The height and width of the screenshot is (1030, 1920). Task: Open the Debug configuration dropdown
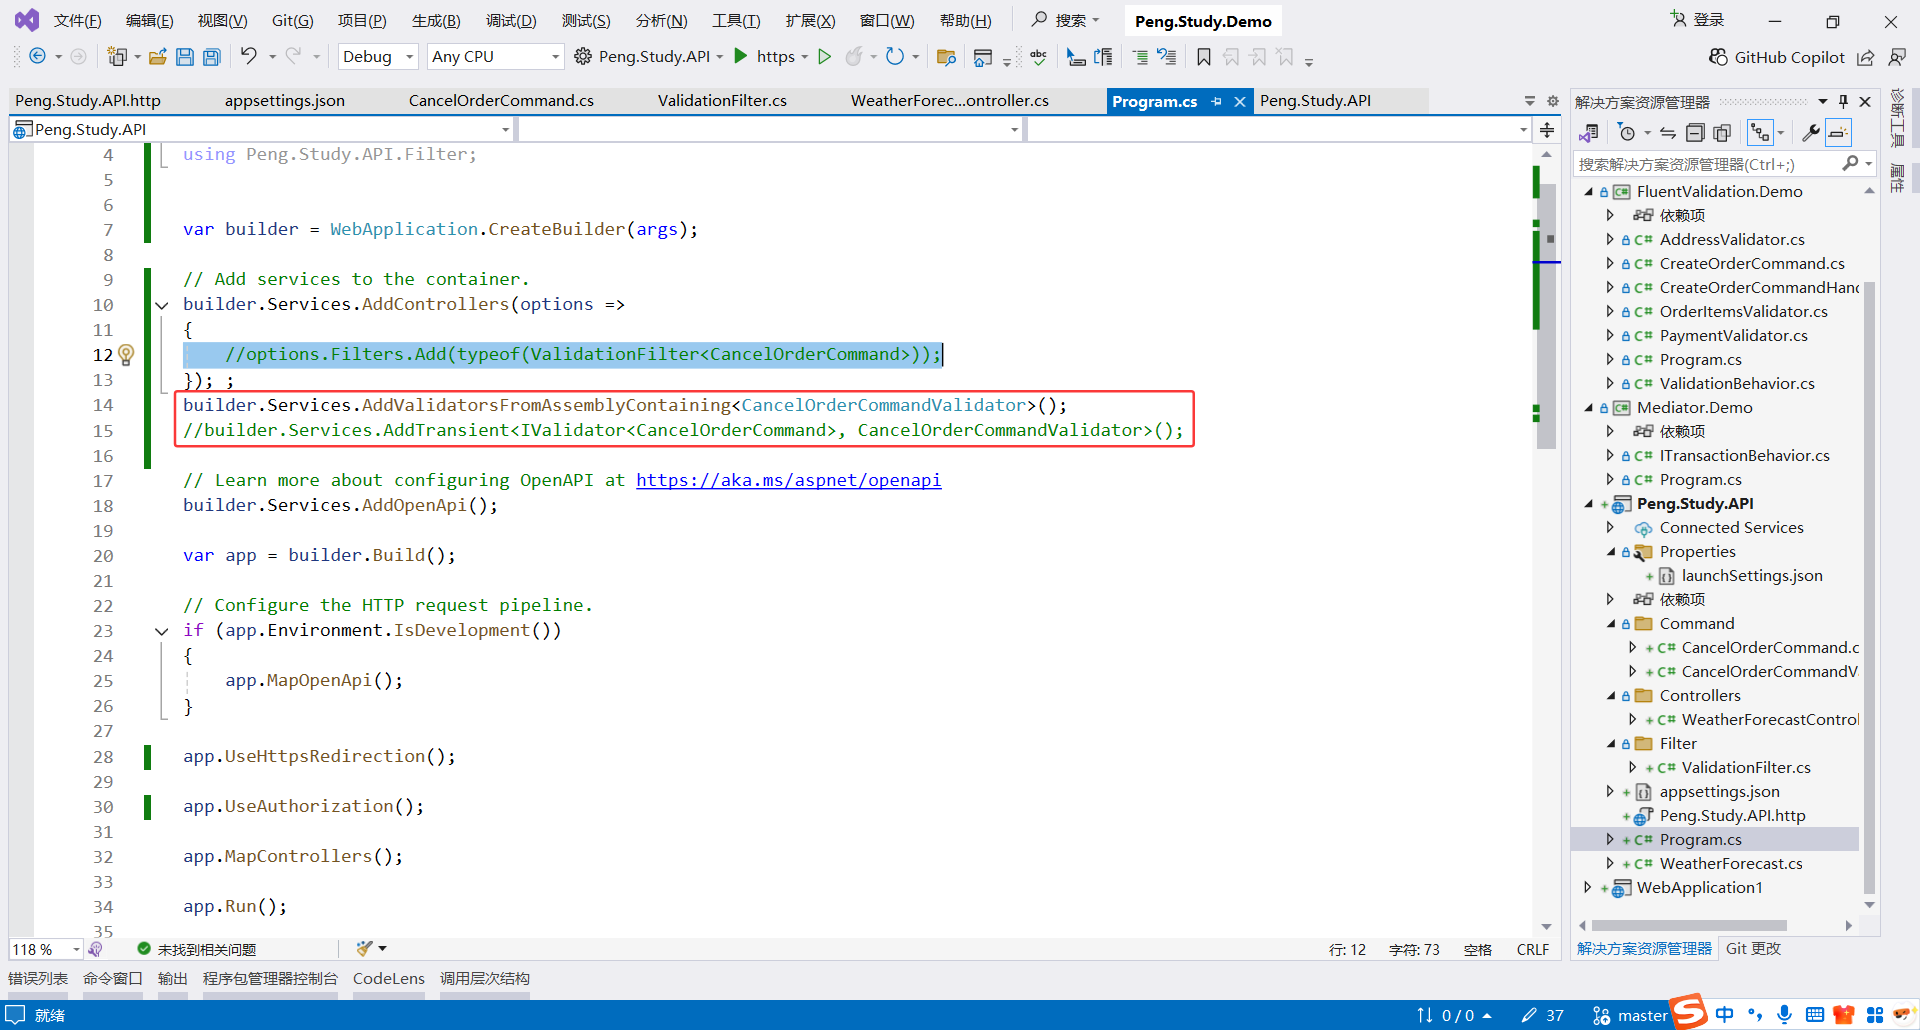[379, 57]
